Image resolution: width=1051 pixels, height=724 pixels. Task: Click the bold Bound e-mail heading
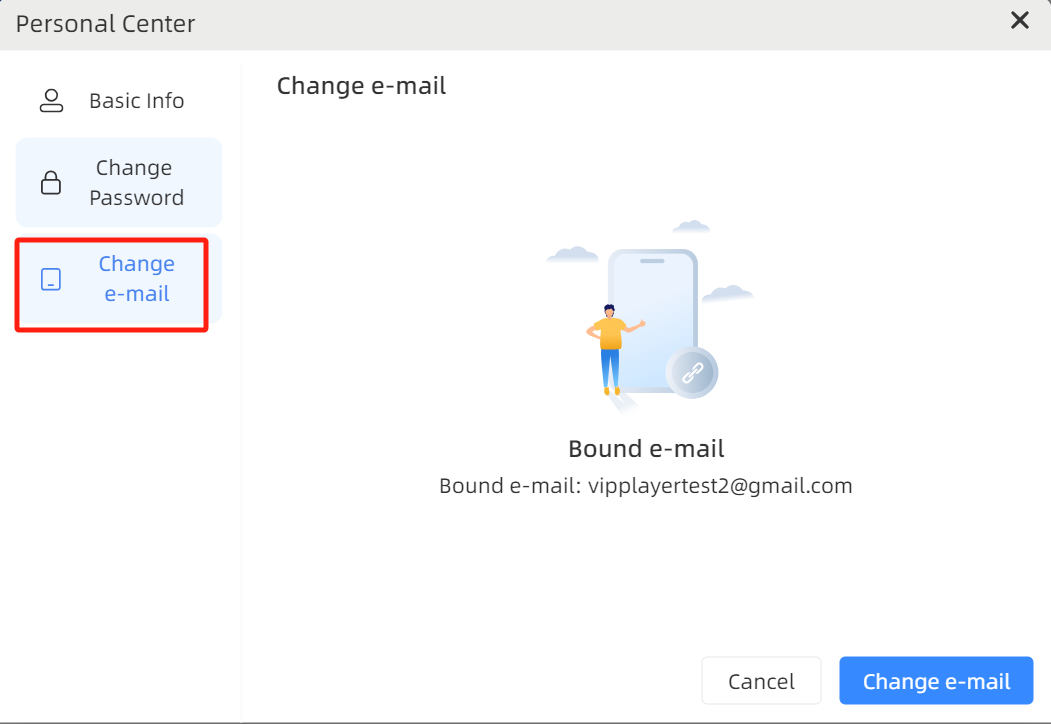tap(646, 448)
